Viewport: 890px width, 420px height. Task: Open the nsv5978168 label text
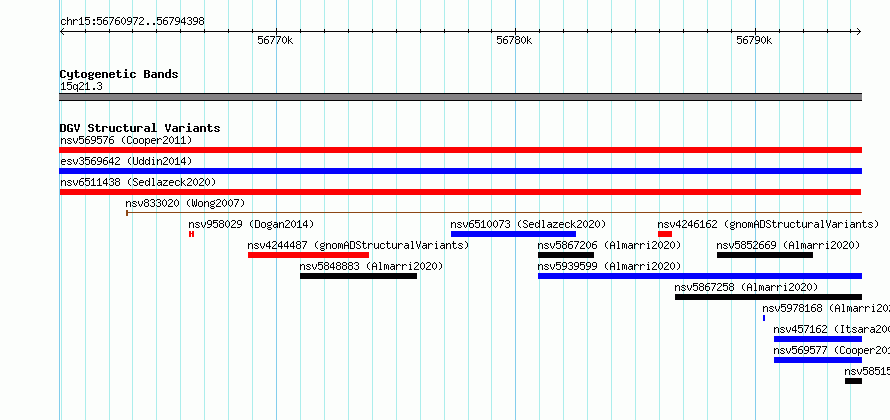tap(826, 308)
